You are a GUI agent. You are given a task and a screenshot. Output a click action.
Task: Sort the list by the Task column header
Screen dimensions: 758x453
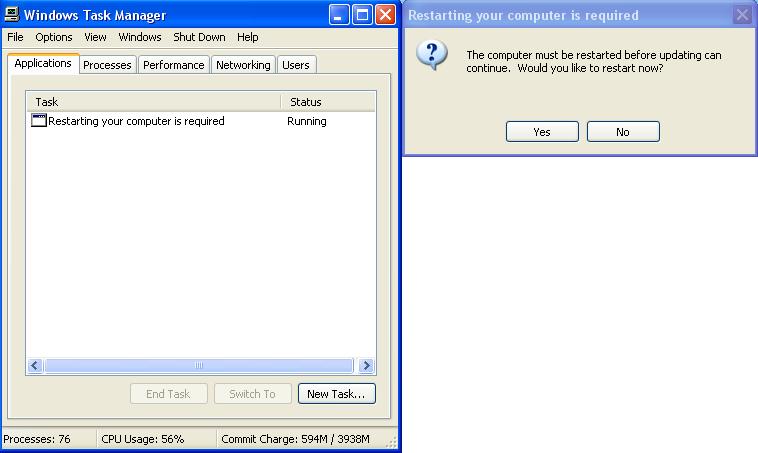[x=154, y=102]
